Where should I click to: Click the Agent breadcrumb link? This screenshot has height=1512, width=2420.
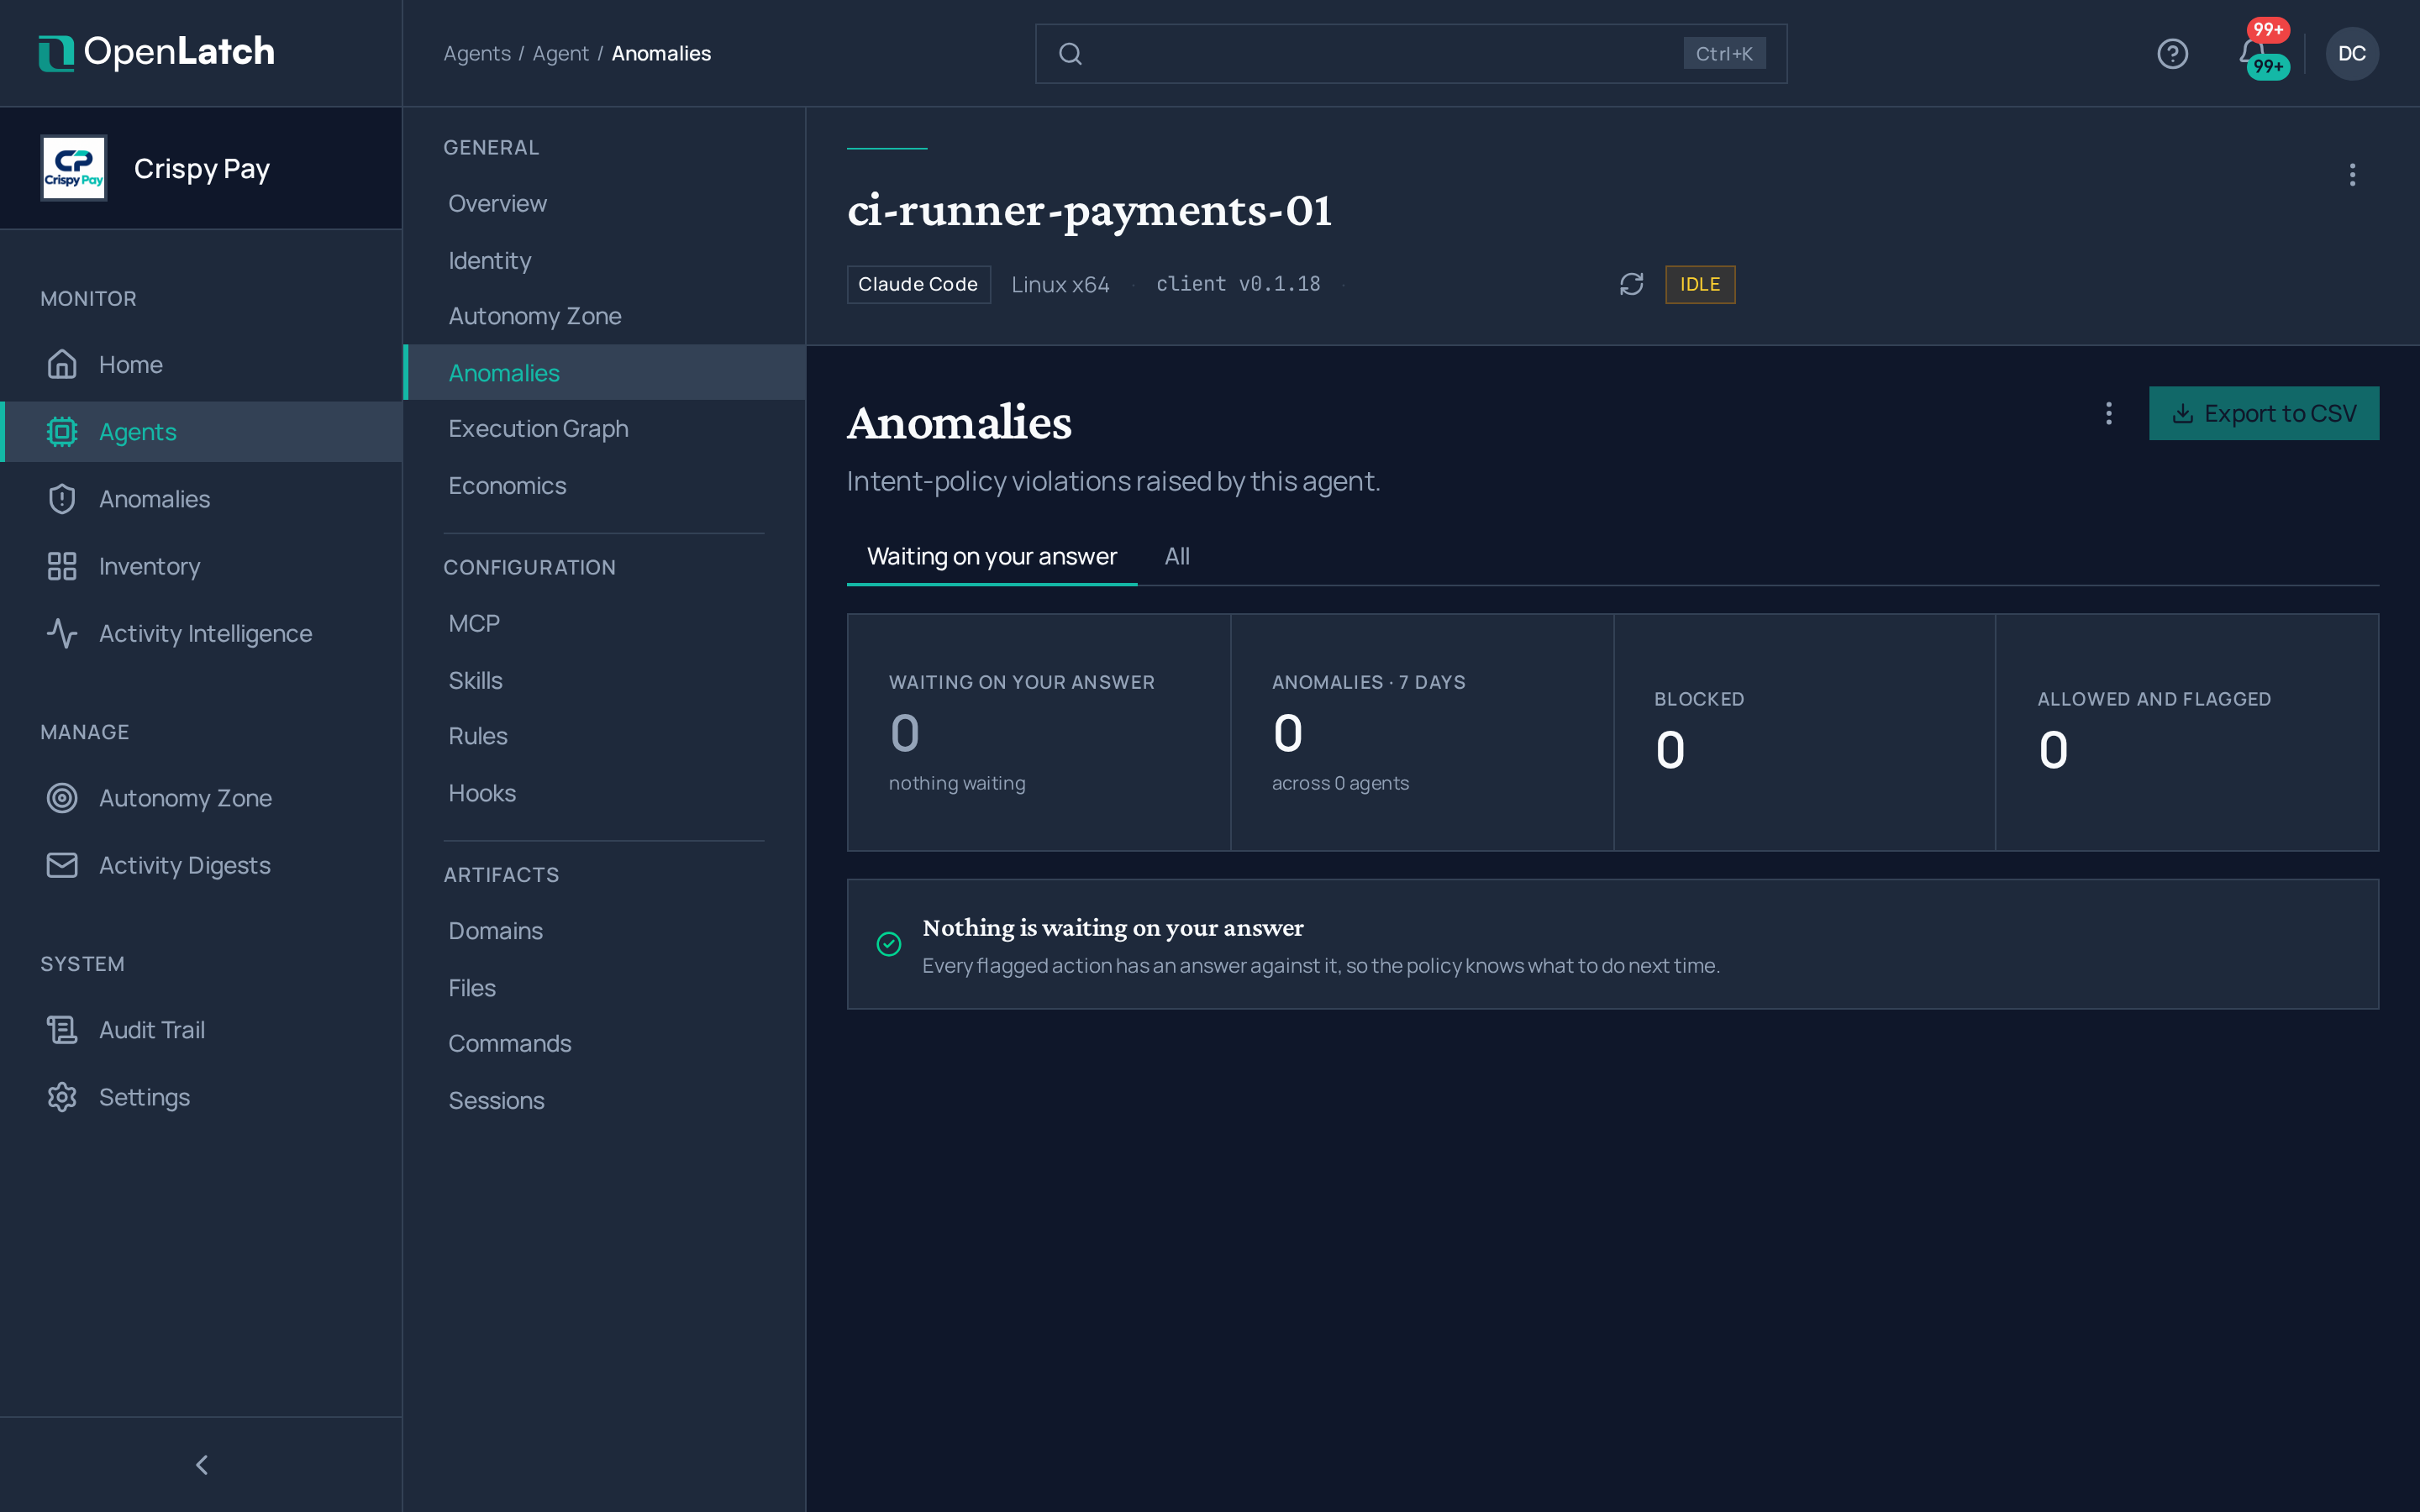click(x=560, y=53)
